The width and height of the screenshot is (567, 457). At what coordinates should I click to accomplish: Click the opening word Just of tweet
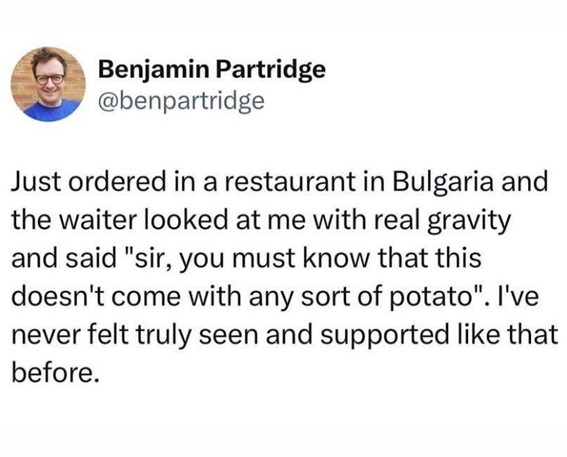[35, 181]
